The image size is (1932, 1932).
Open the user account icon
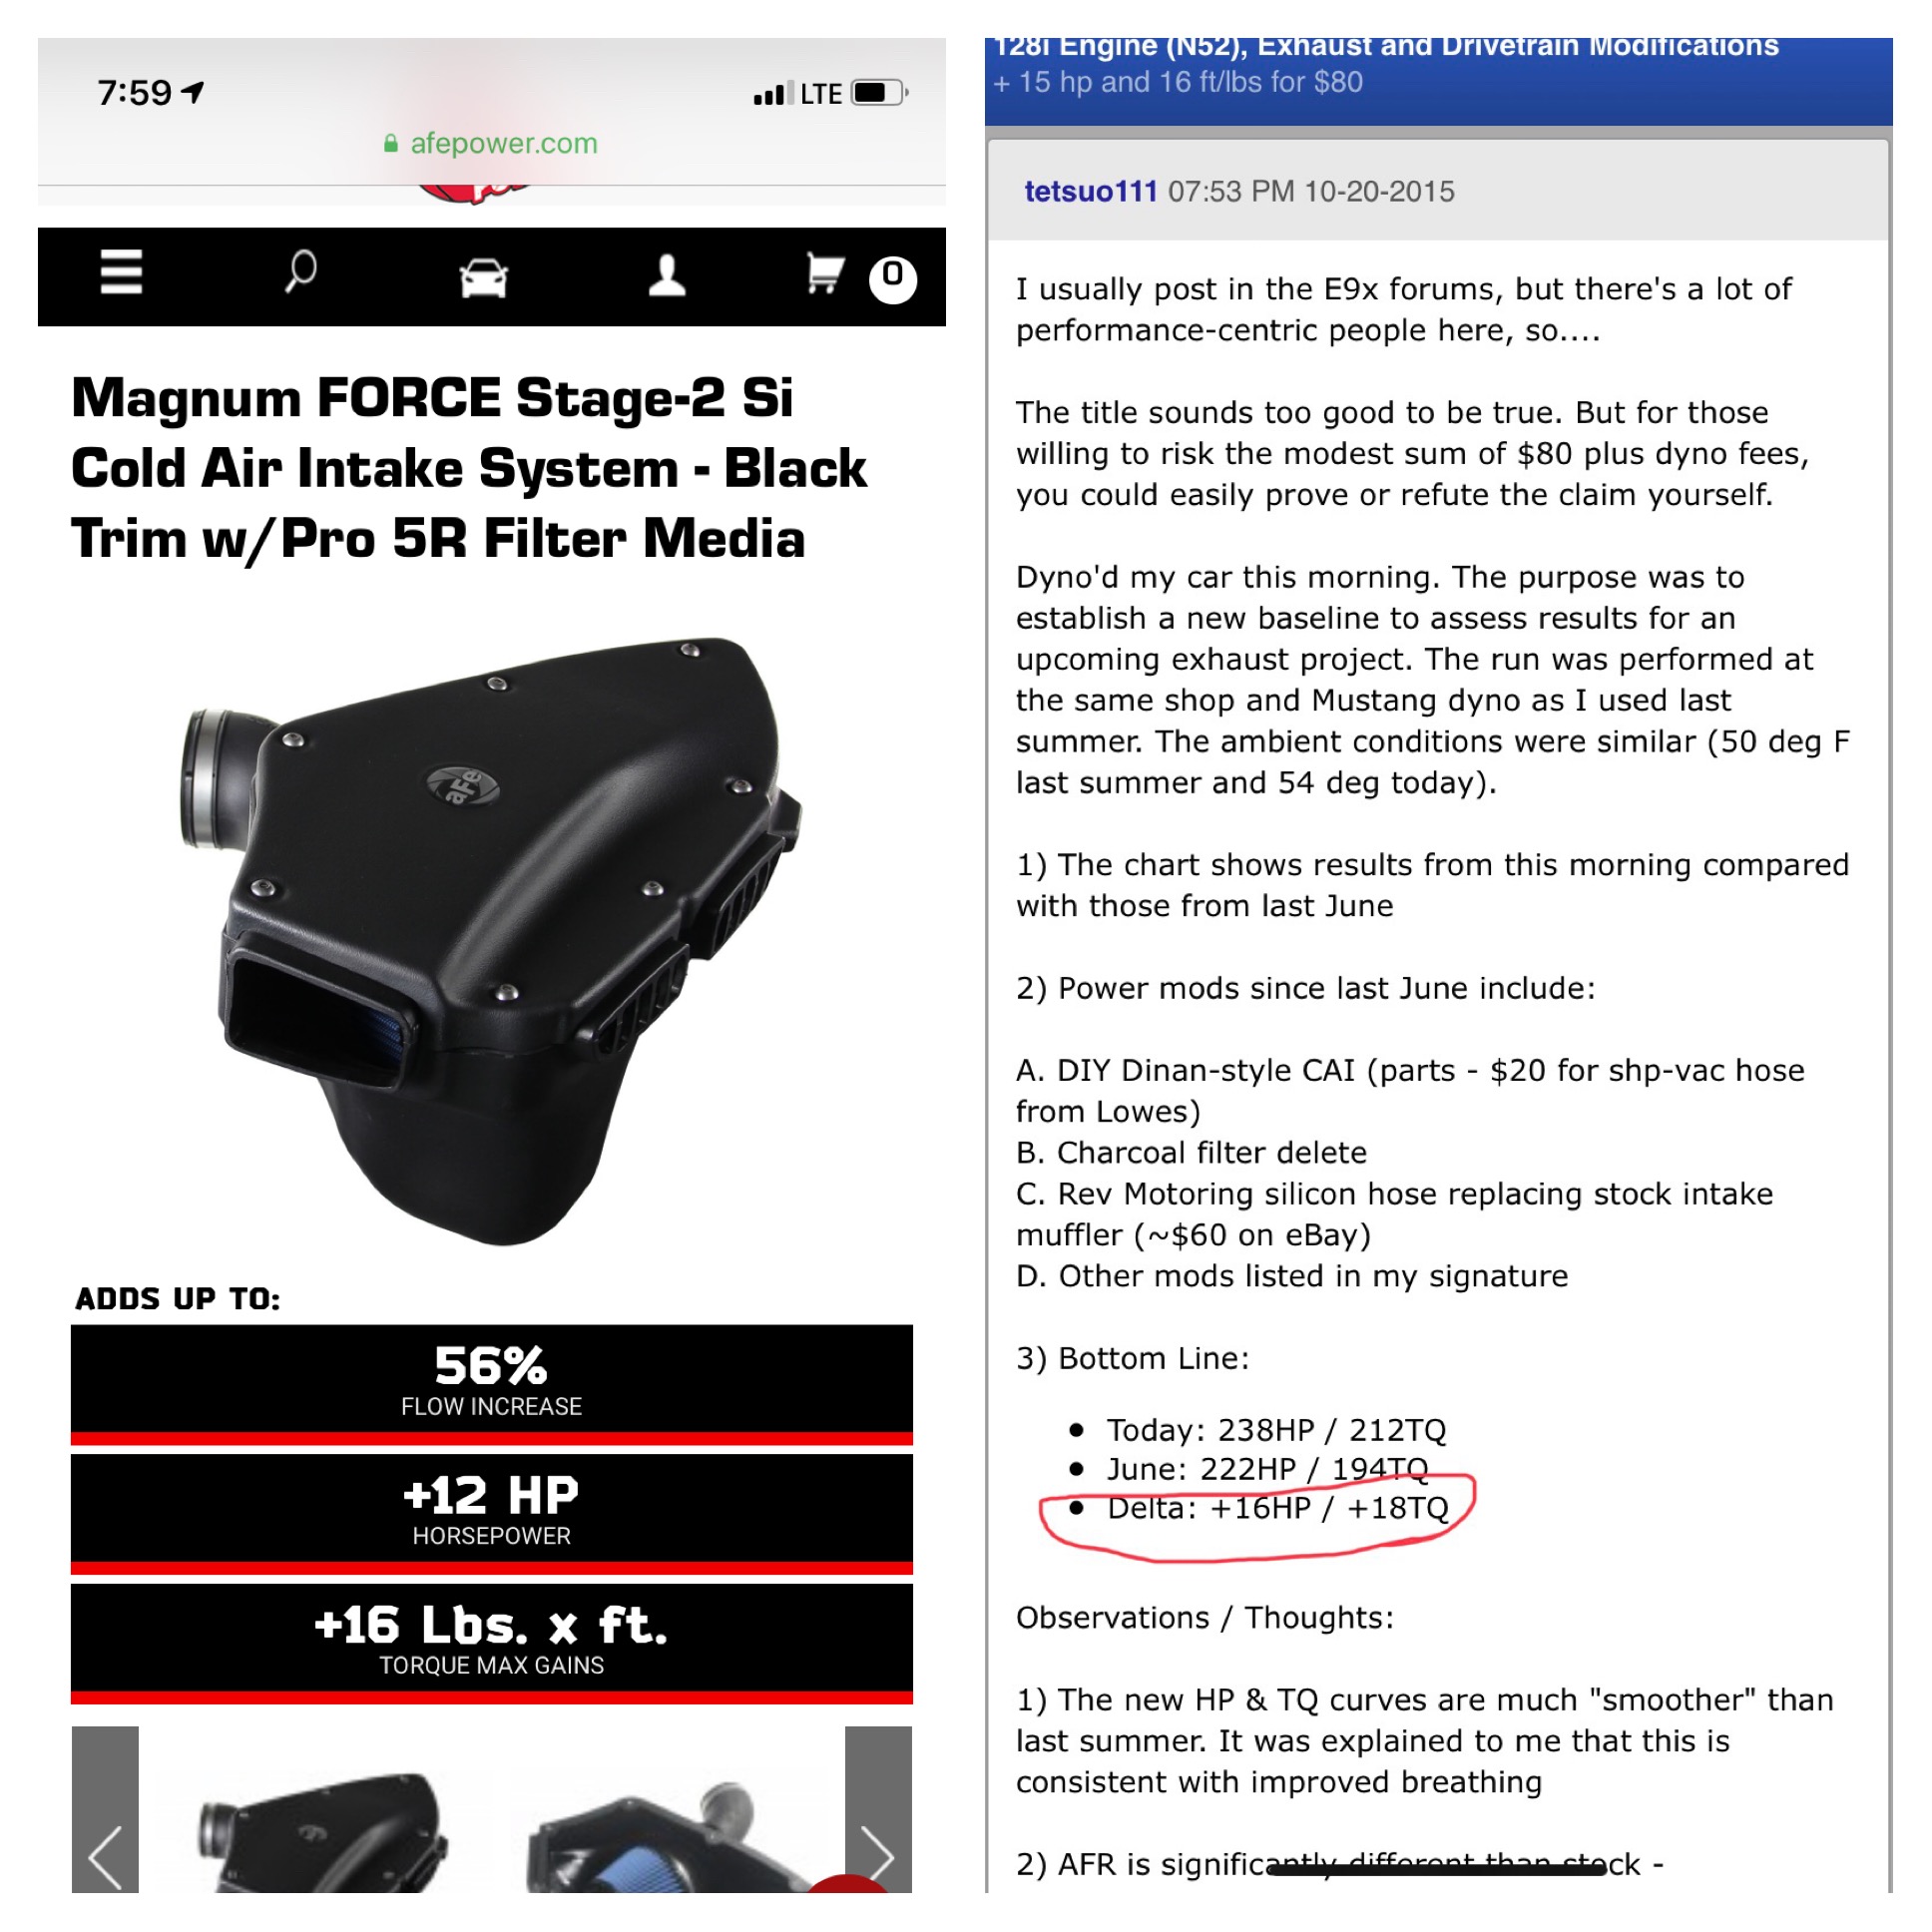667,275
